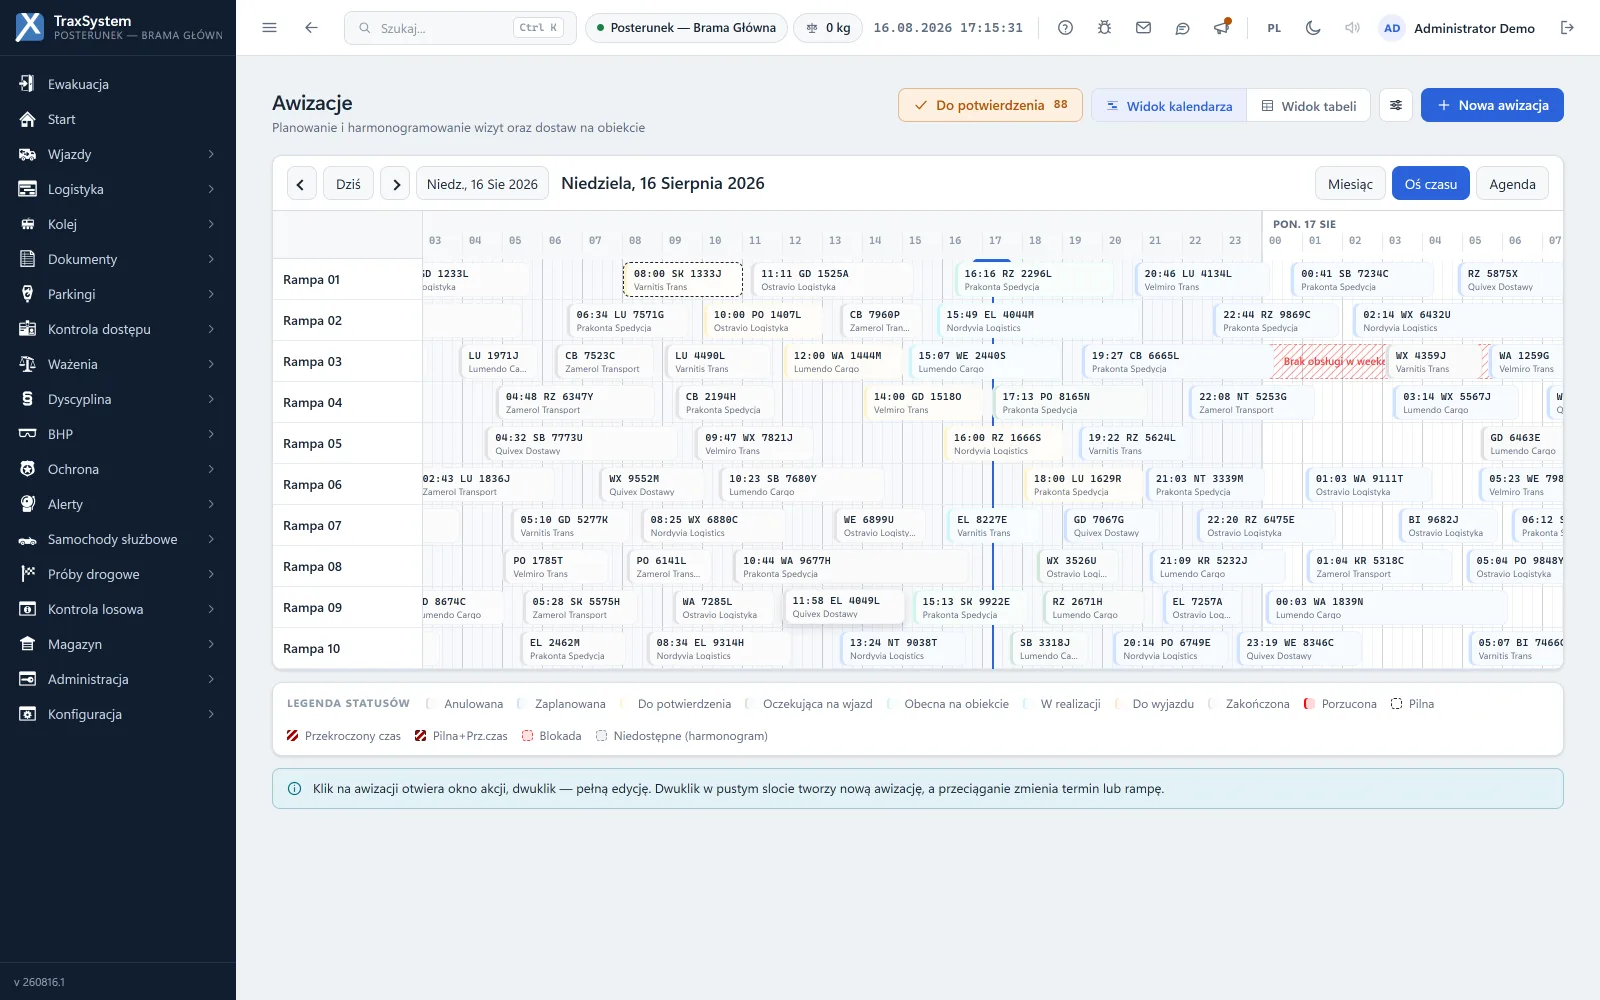This screenshot has height=1000, width=1600.
Task: Expand the Wjazdy menu
Action: pyautogui.click(x=118, y=154)
